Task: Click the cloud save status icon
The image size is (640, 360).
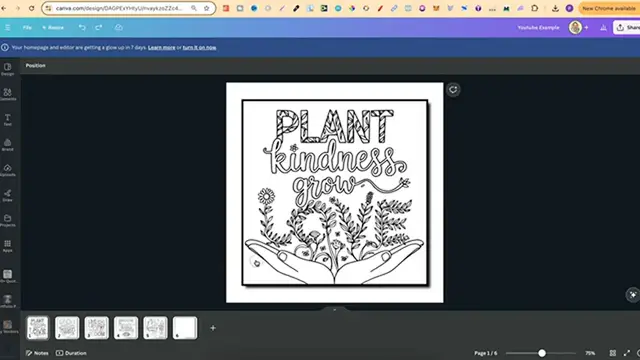Action: pos(118,27)
